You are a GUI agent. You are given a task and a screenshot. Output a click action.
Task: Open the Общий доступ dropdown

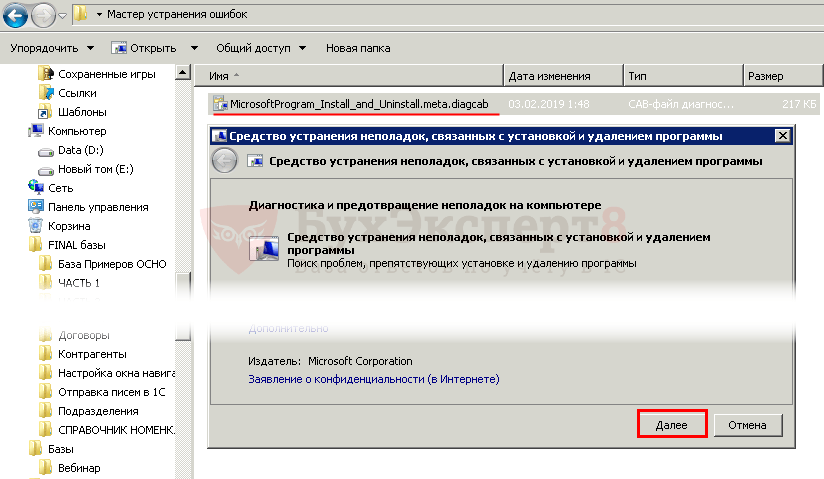tap(261, 48)
